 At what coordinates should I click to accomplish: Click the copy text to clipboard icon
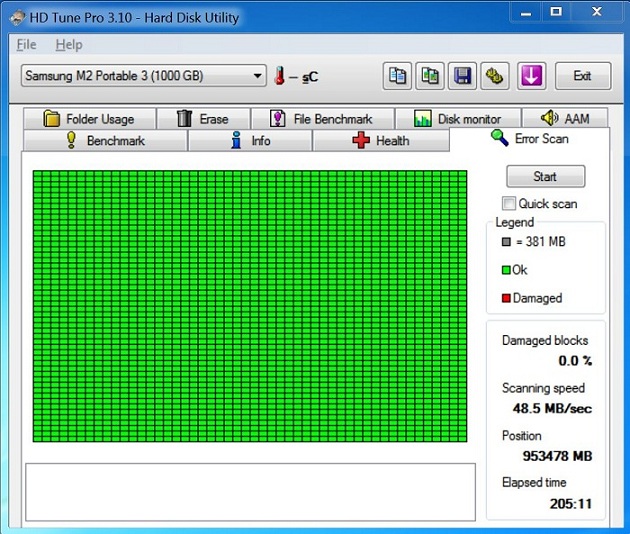pyautogui.click(x=398, y=76)
